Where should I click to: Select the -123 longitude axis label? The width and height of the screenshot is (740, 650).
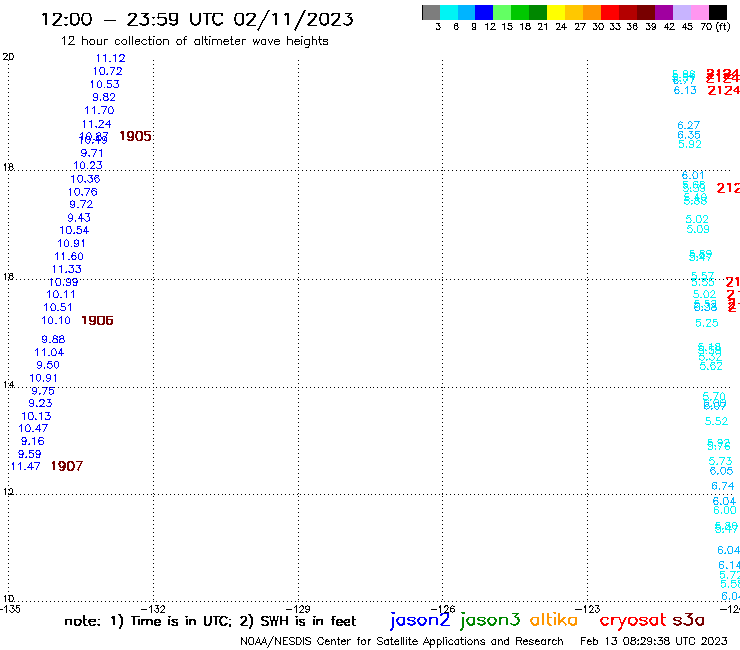(x=588, y=609)
